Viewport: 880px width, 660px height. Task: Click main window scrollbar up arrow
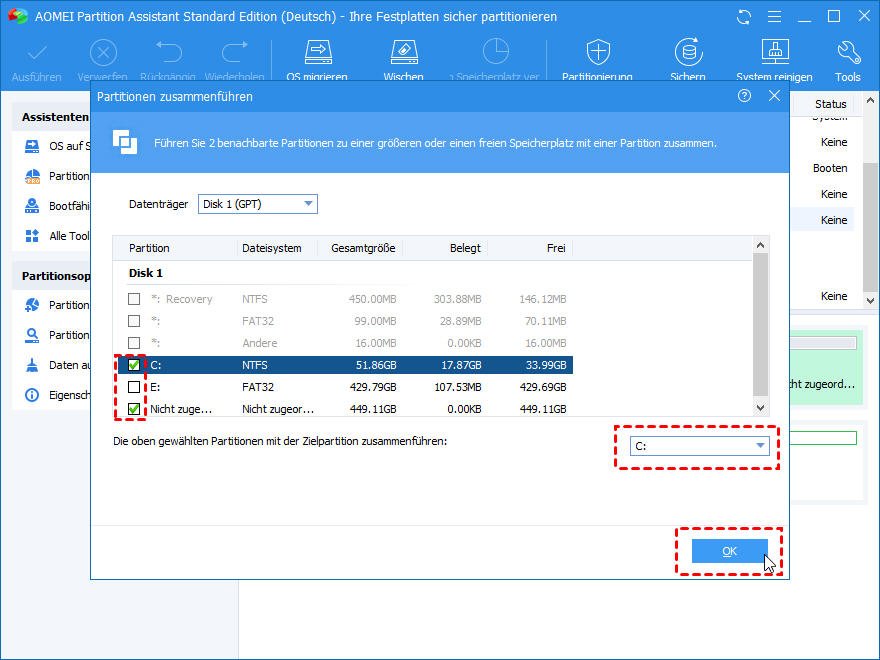870,101
